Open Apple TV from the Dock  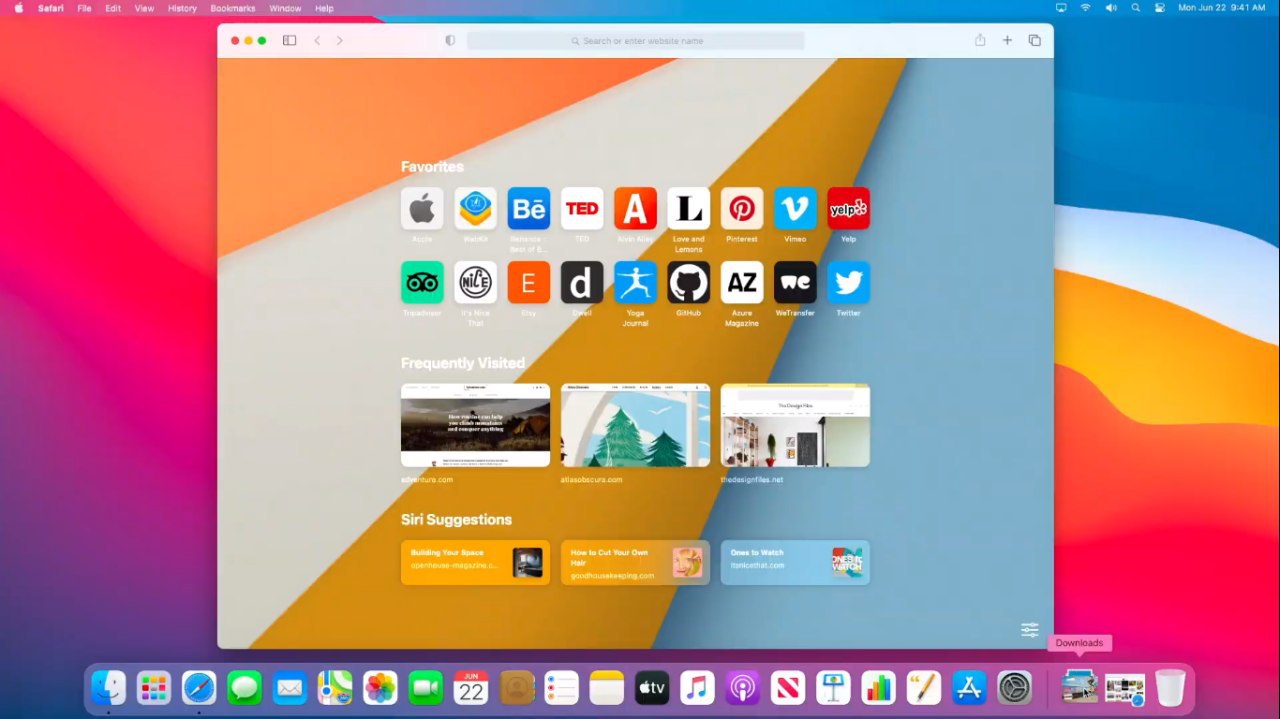[652, 687]
